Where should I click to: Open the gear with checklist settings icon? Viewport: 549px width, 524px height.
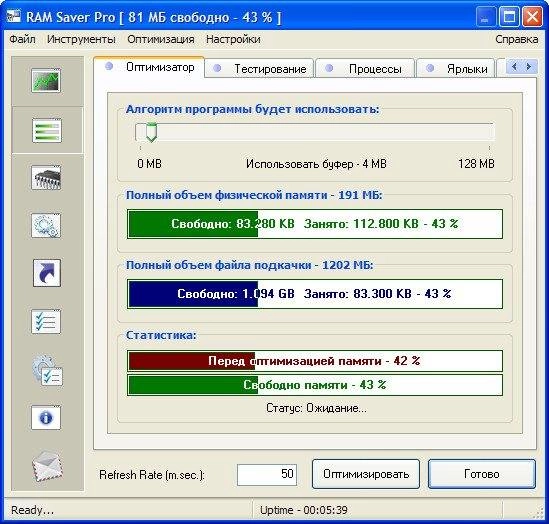pos(47,370)
